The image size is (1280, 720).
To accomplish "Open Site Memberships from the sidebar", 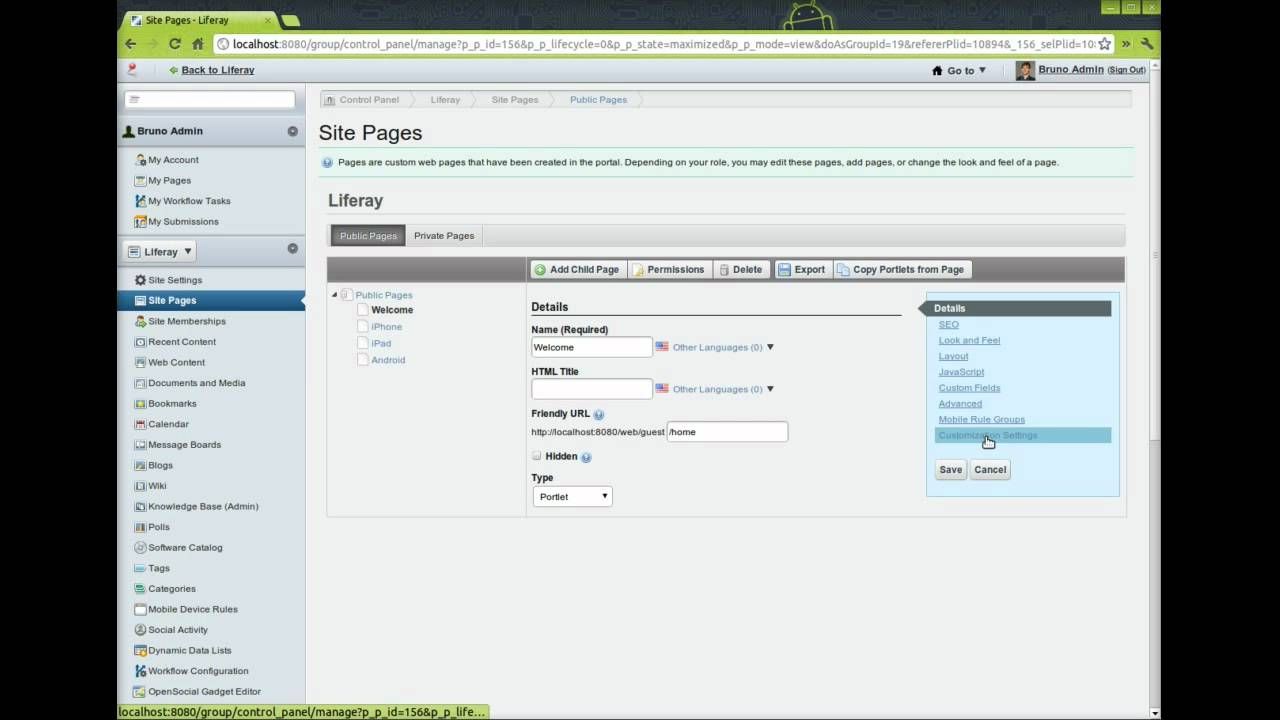I will pyautogui.click(x=187, y=321).
